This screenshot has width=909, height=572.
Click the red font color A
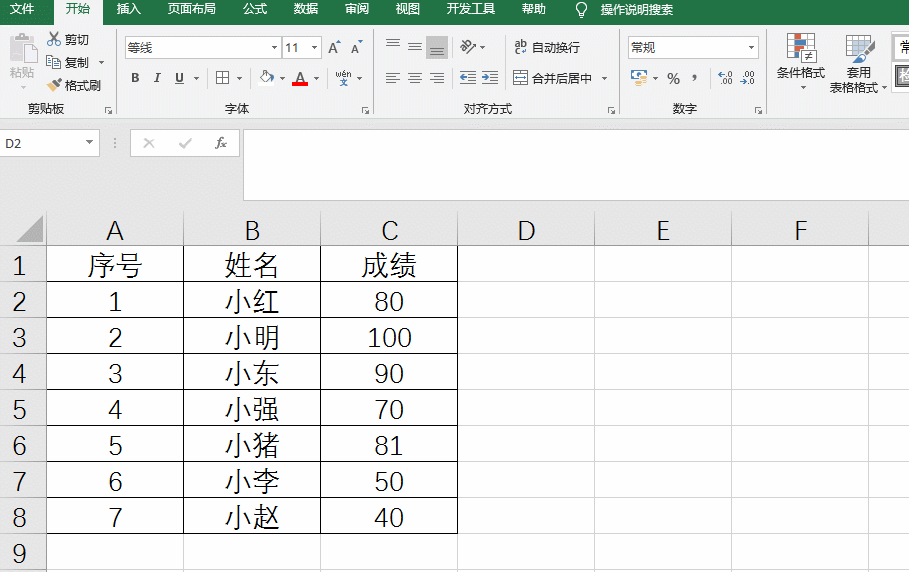[300, 78]
